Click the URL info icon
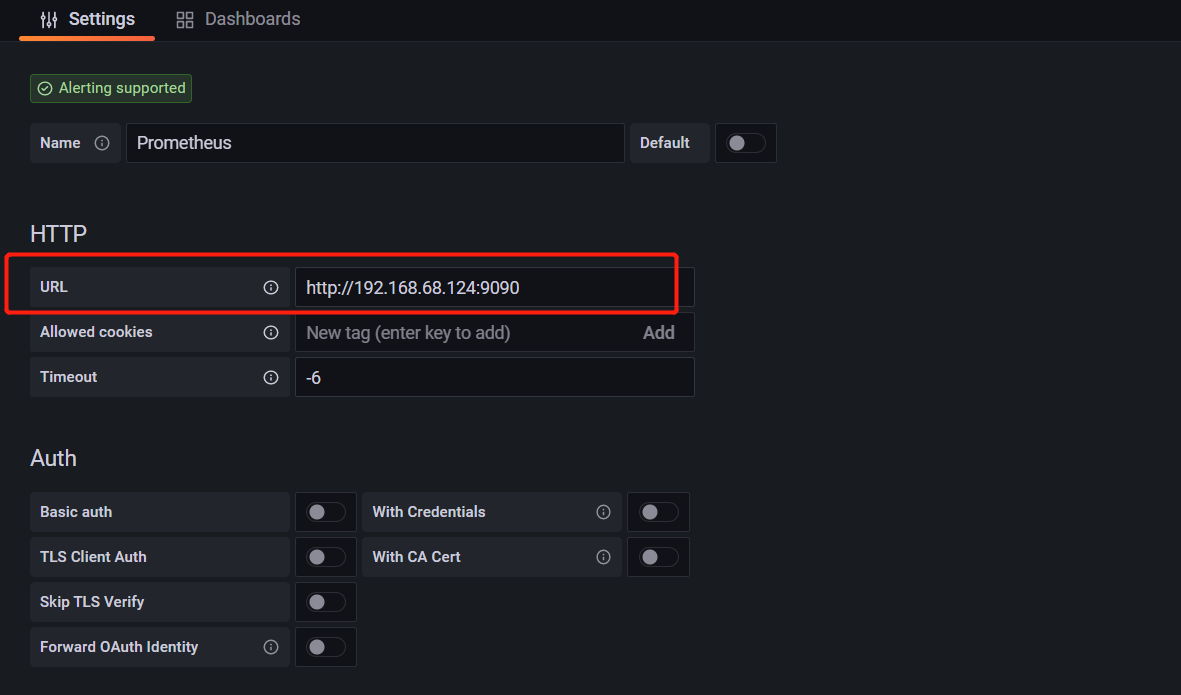The height and width of the screenshot is (695, 1181). (x=271, y=286)
